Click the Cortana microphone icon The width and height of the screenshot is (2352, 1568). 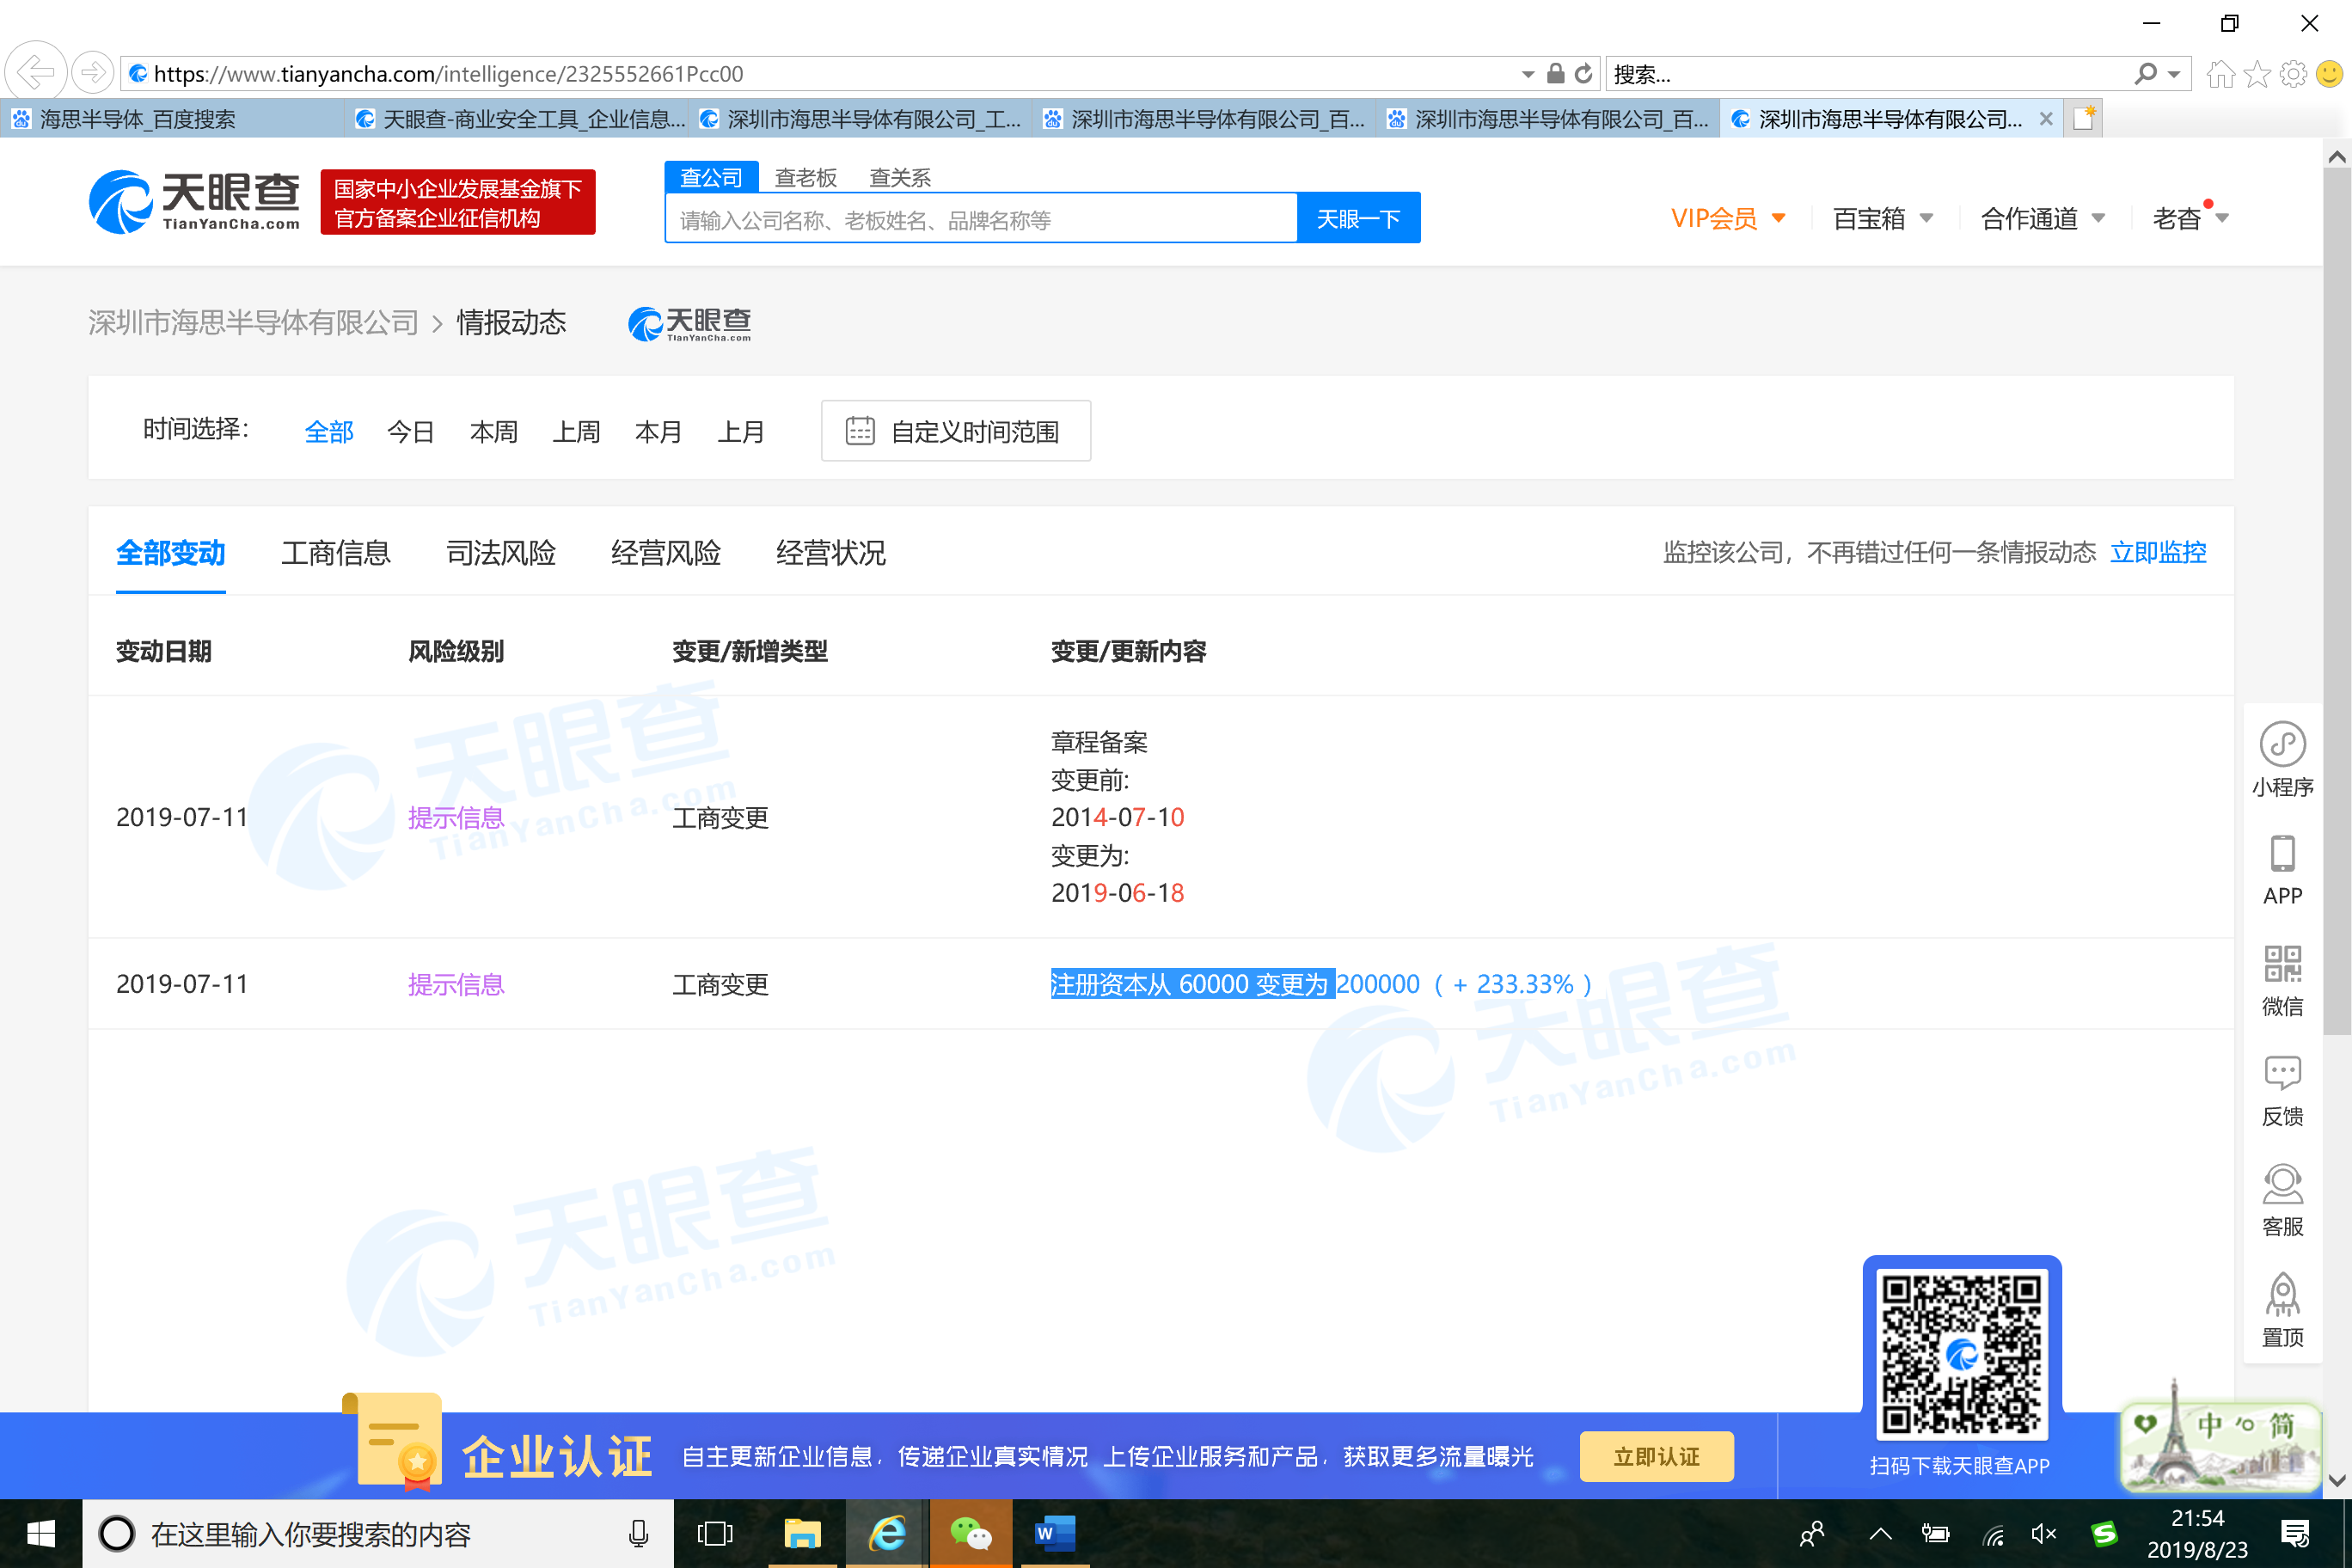click(x=638, y=1533)
